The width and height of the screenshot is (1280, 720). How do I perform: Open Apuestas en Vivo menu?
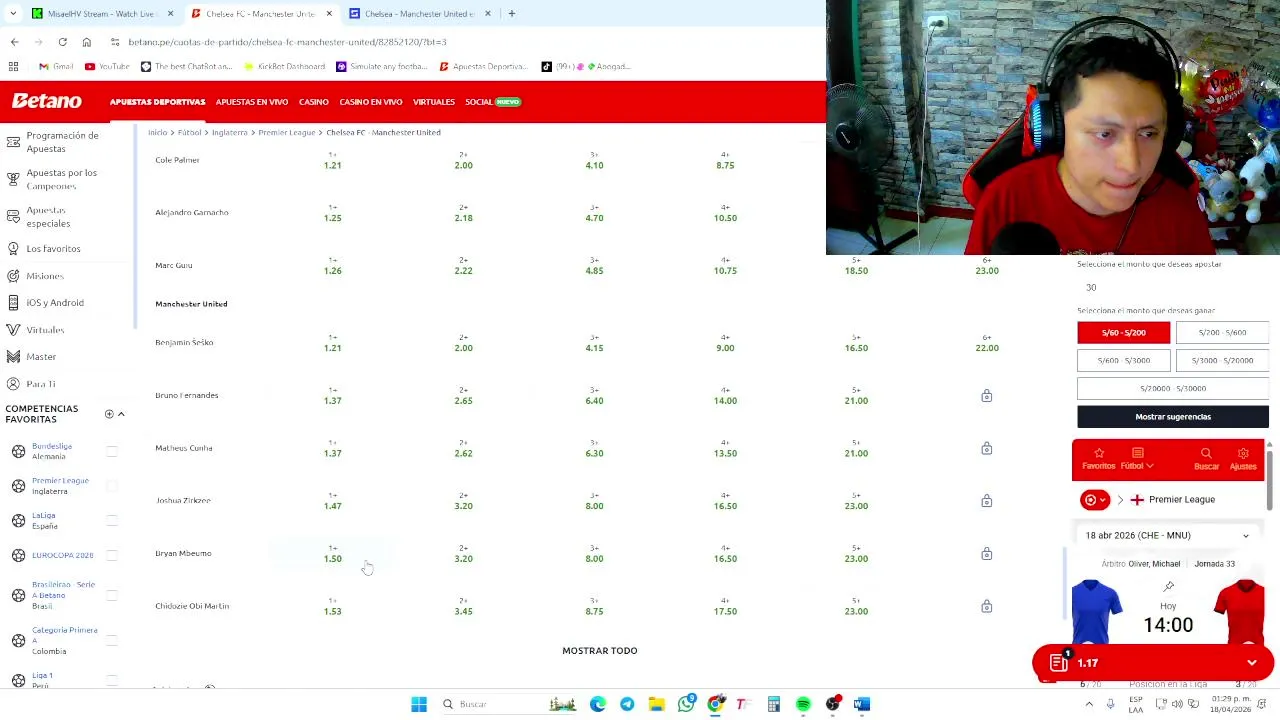(252, 102)
